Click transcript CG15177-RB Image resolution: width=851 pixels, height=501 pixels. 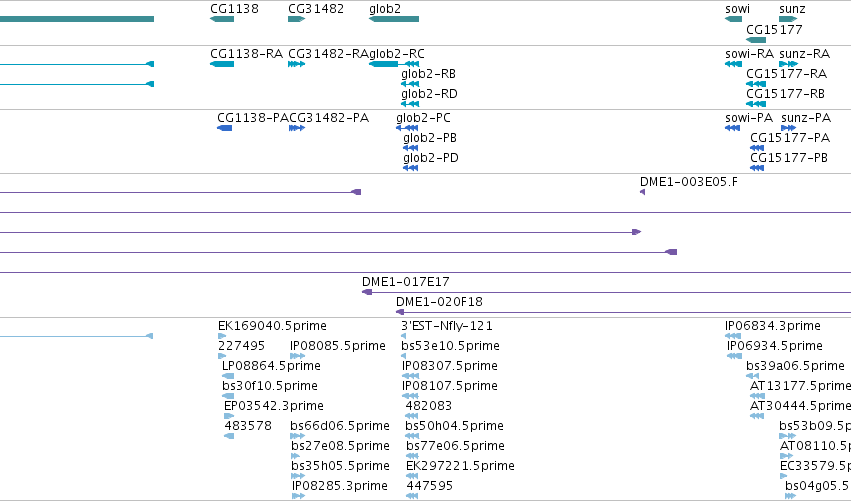click(x=756, y=104)
